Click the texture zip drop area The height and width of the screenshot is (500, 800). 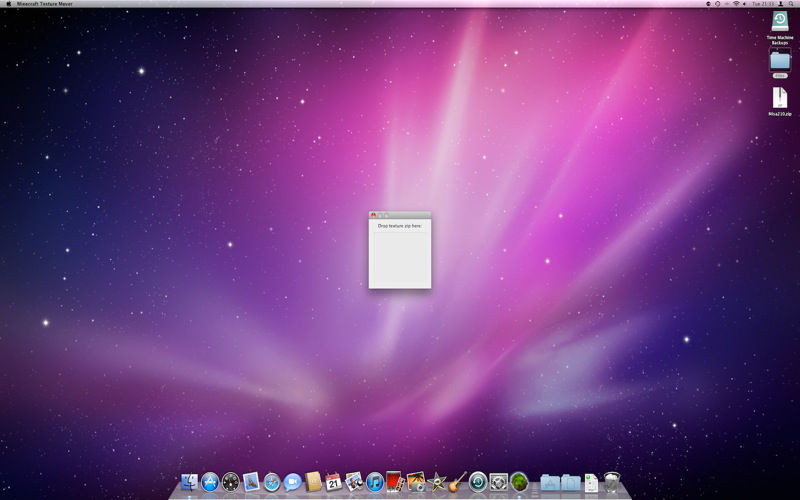pos(400,259)
